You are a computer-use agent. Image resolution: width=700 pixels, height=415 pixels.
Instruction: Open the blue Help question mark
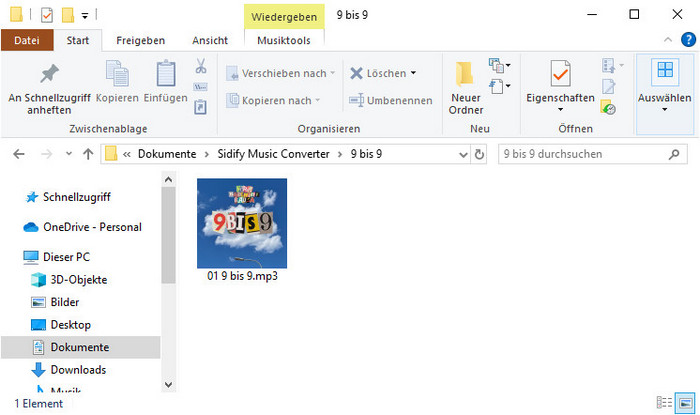[688, 40]
